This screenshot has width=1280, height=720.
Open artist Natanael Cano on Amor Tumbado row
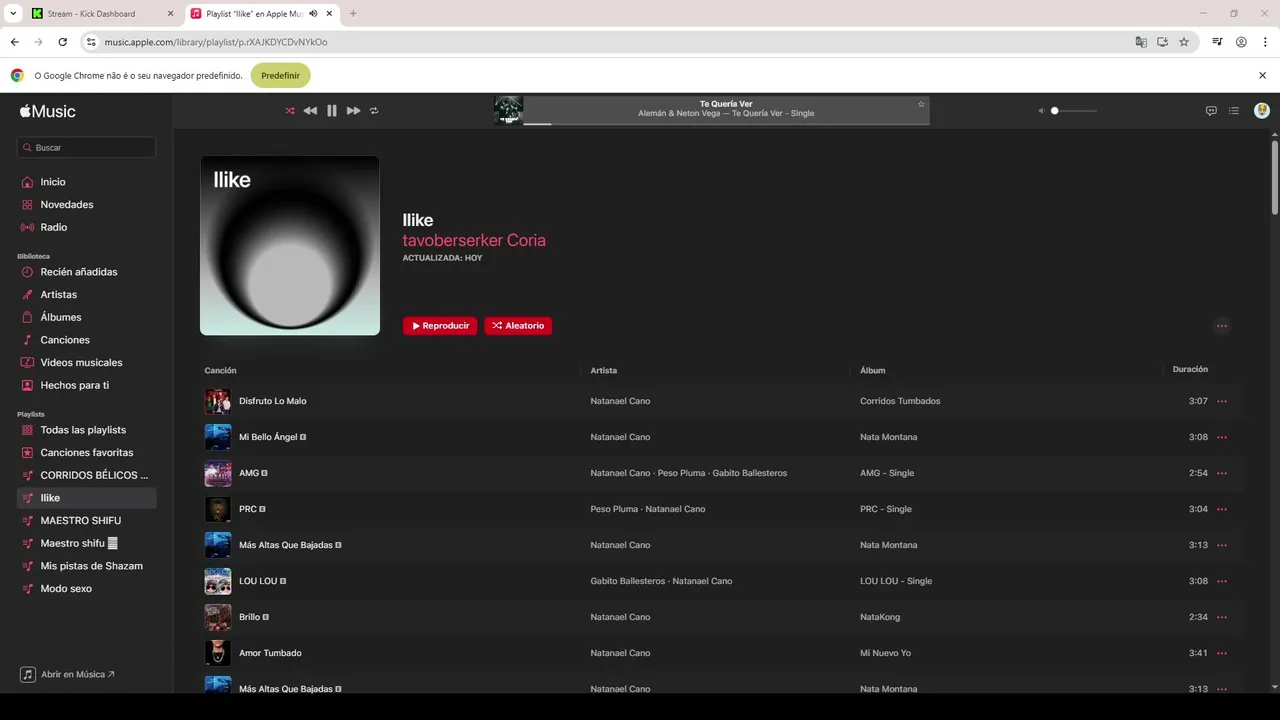point(620,653)
